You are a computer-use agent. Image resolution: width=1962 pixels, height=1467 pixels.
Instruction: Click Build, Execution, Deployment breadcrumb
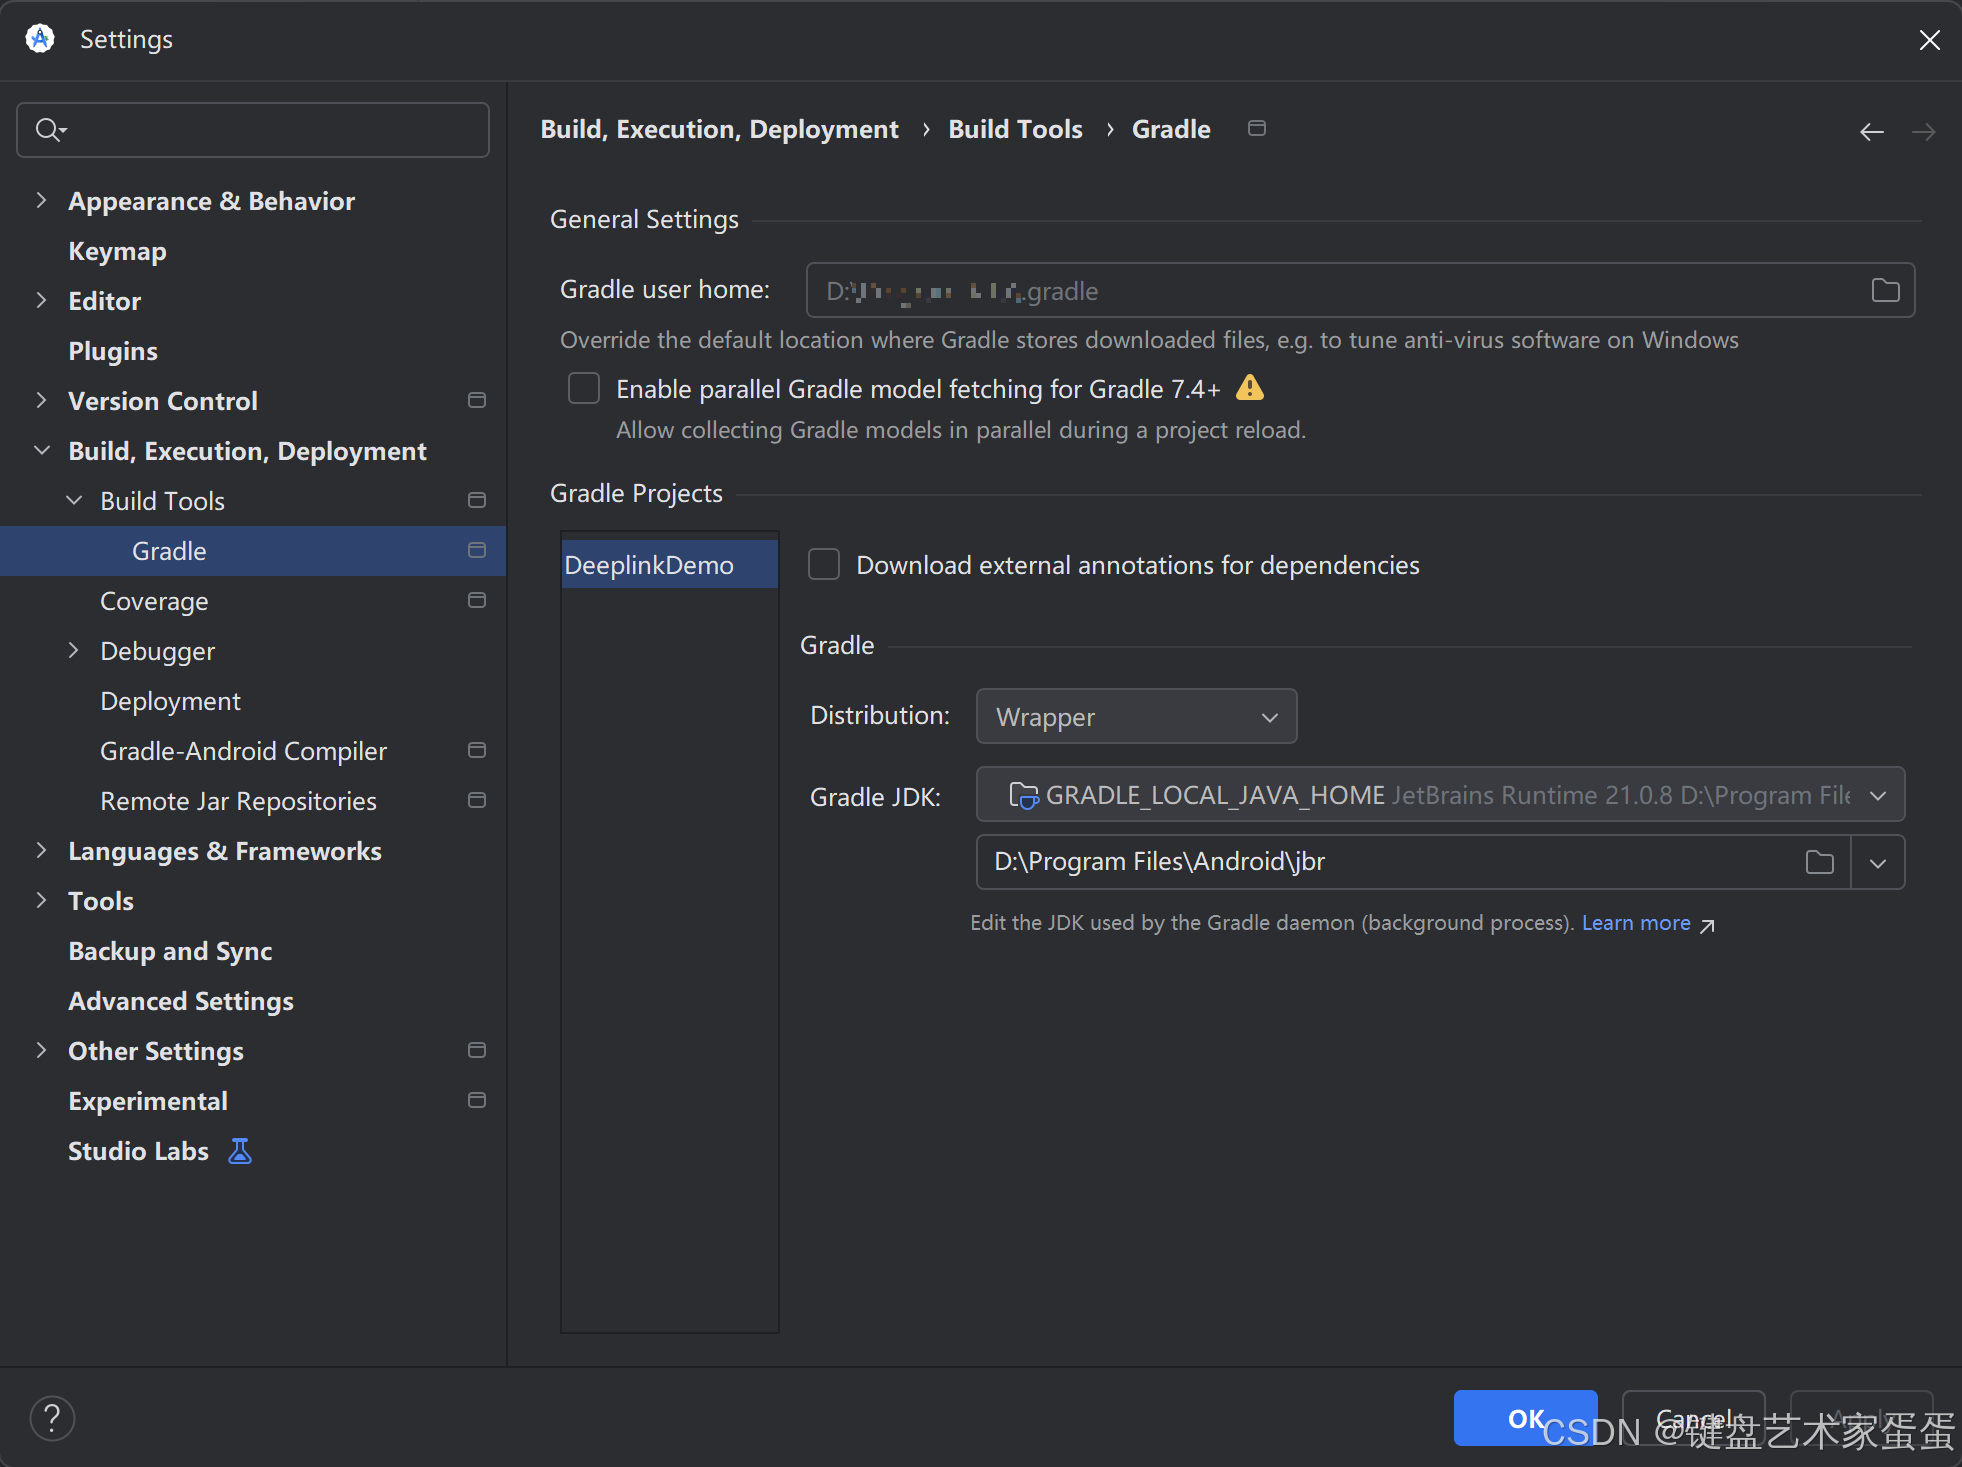pos(719,129)
